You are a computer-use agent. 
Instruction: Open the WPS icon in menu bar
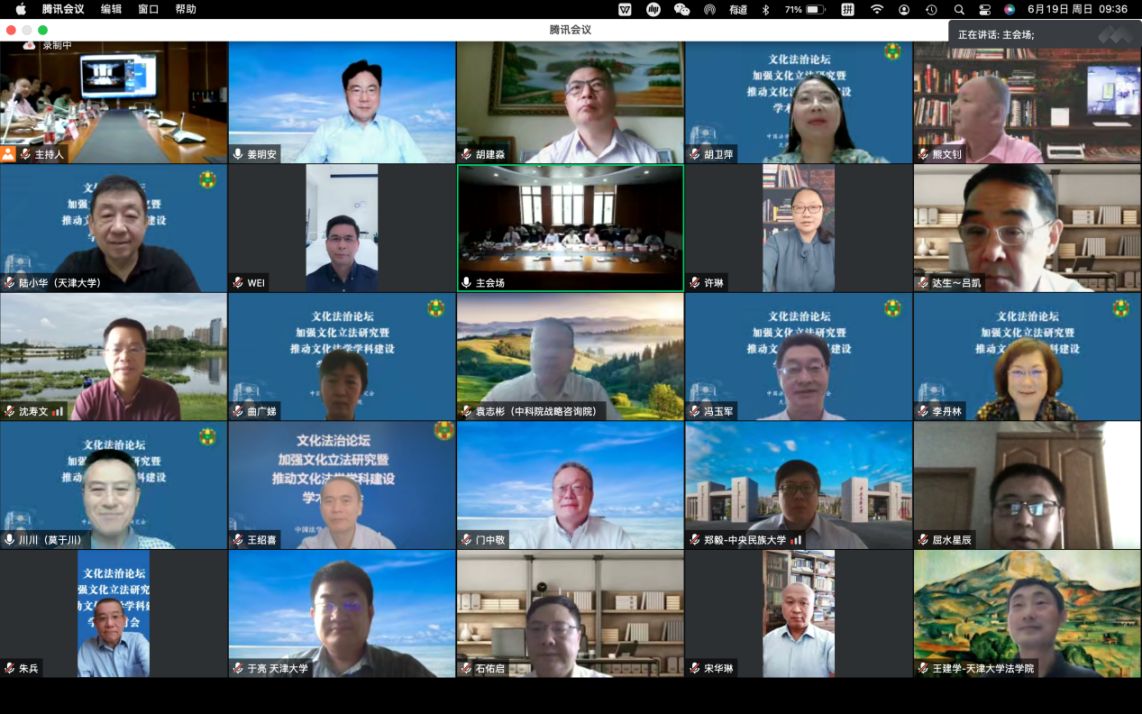625,9
